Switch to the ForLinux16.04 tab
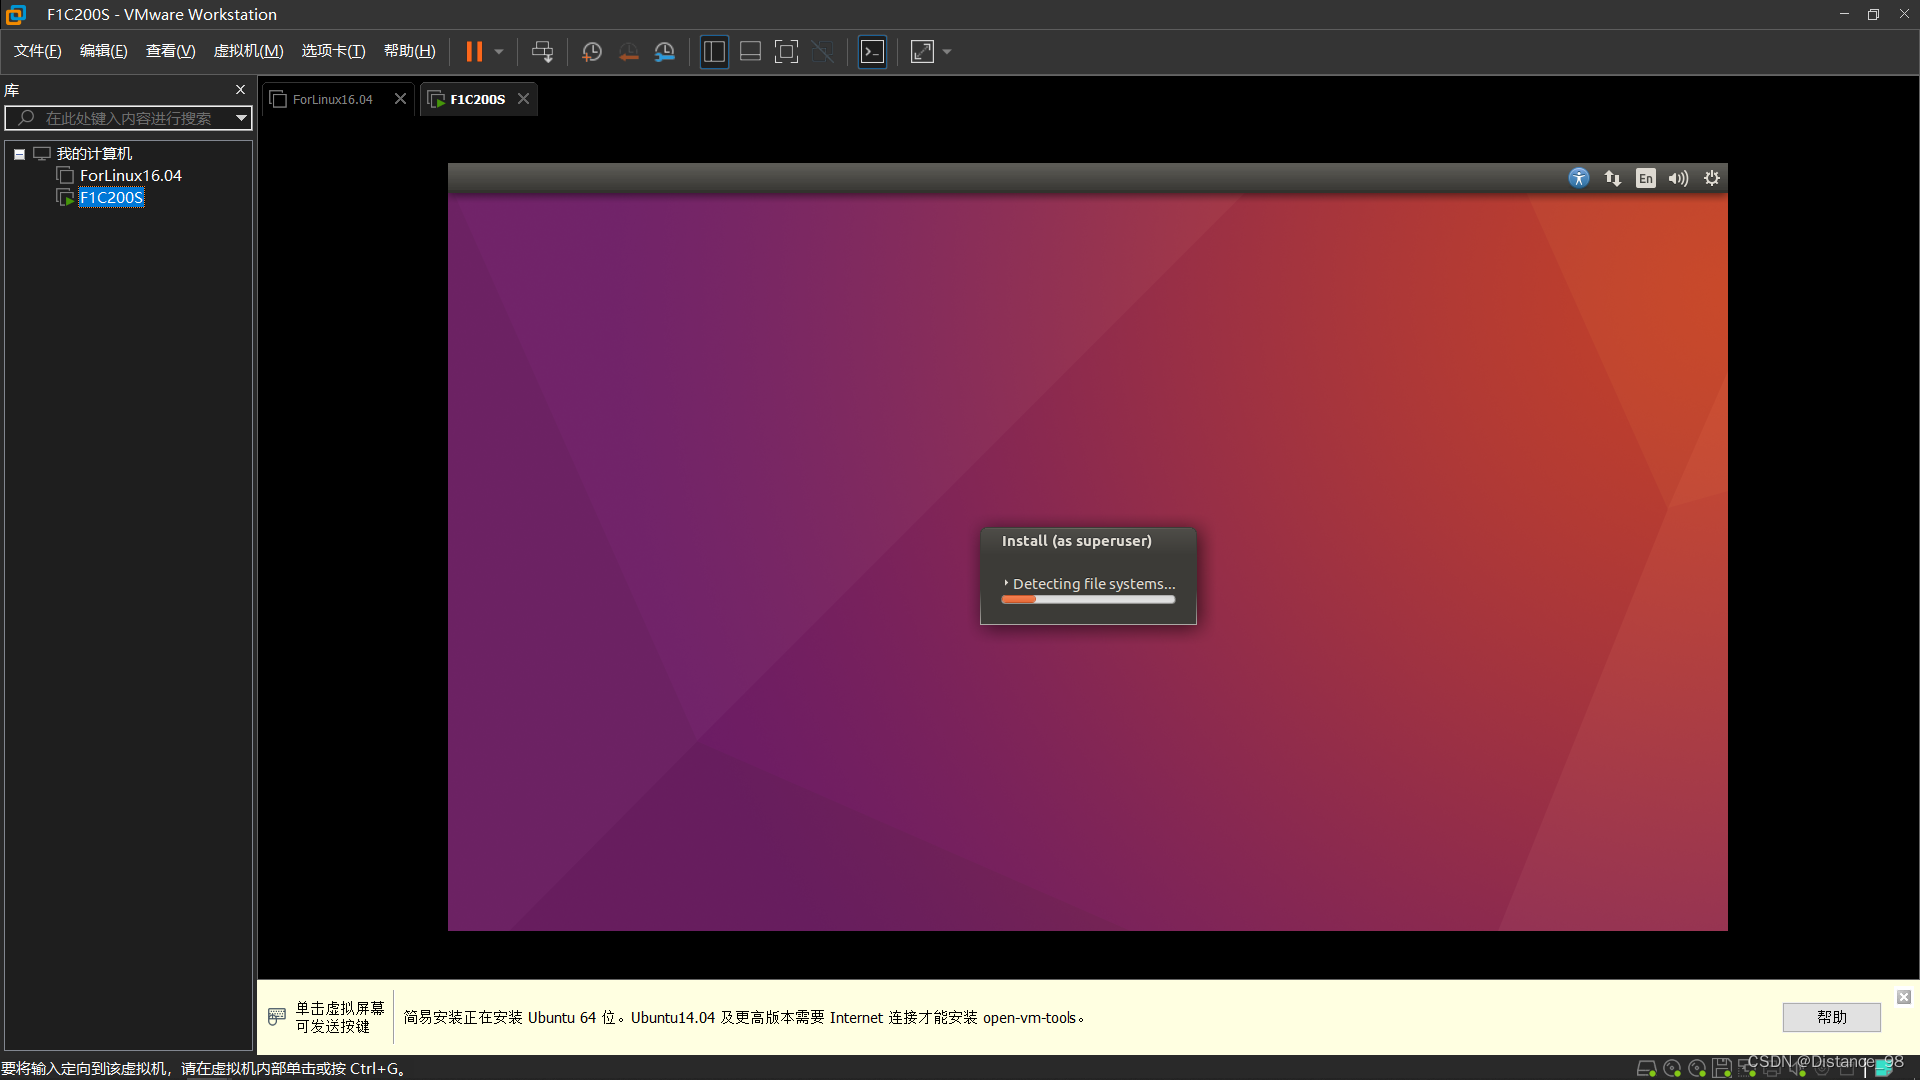 pyautogui.click(x=332, y=99)
